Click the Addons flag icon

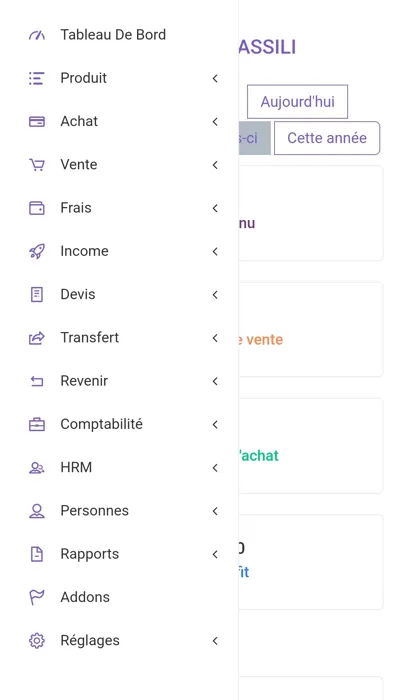click(x=37, y=597)
